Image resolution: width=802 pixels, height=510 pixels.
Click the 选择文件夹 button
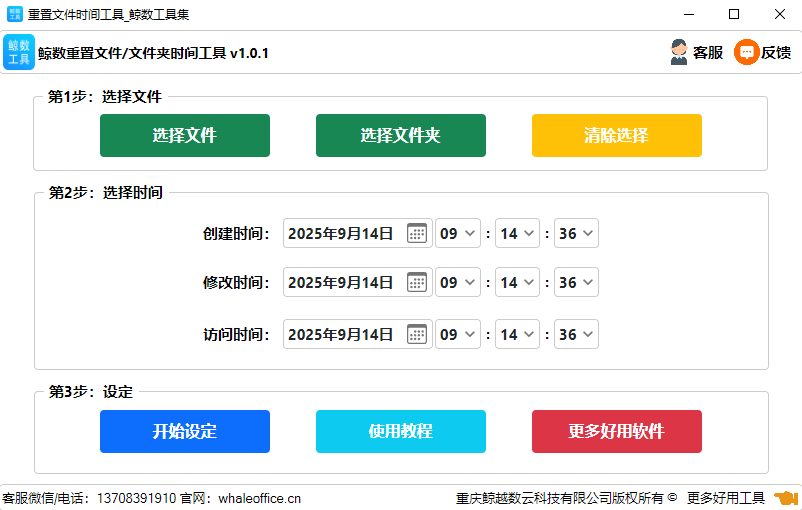coord(400,136)
